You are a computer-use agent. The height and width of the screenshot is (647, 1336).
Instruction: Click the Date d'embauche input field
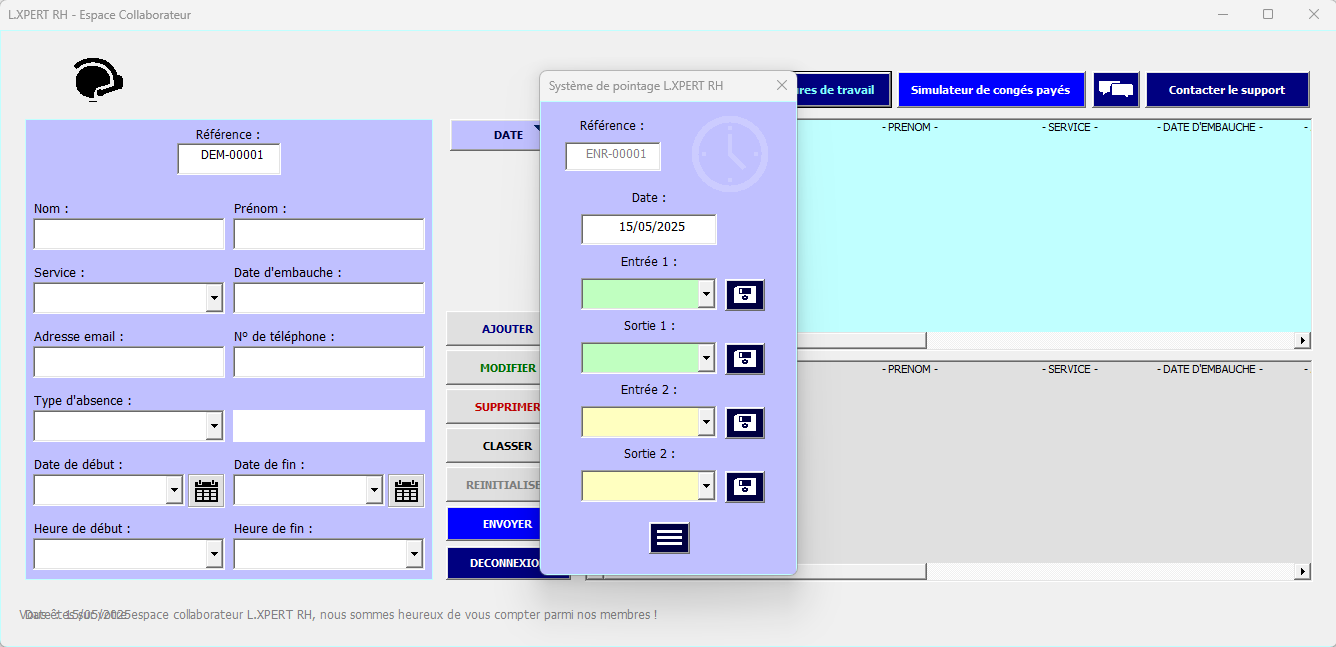click(x=329, y=298)
